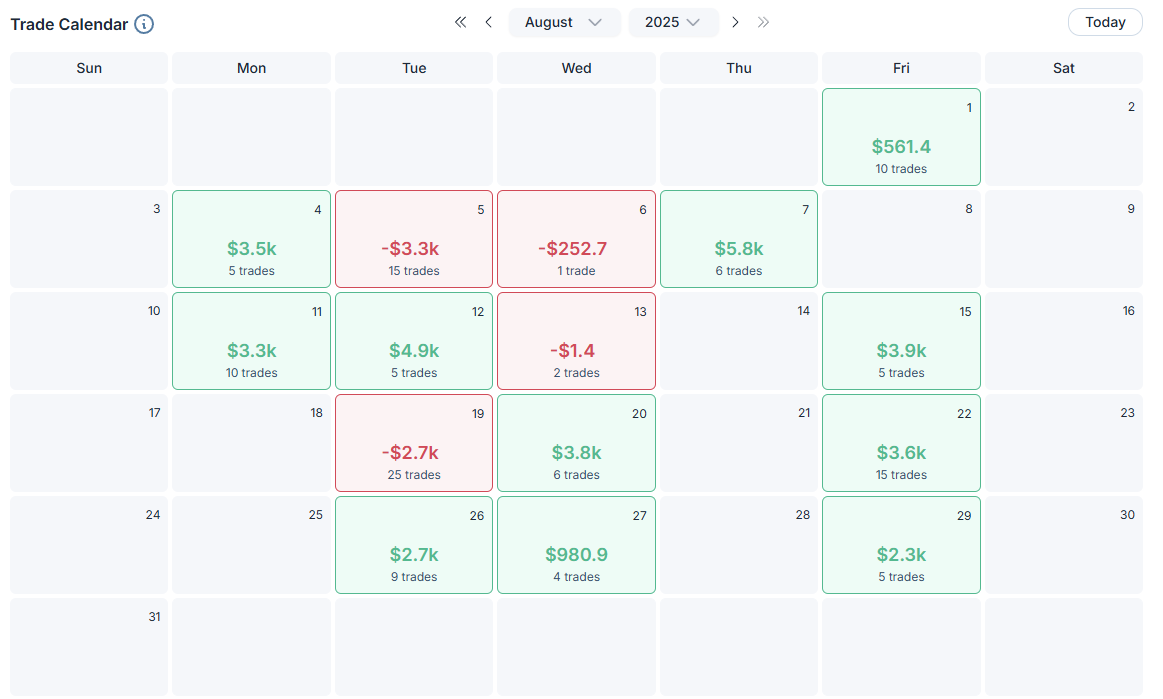The height and width of the screenshot is (699, 1163).
Task: Click the August 30 Saturday cell
Action: pos(1064,545)
